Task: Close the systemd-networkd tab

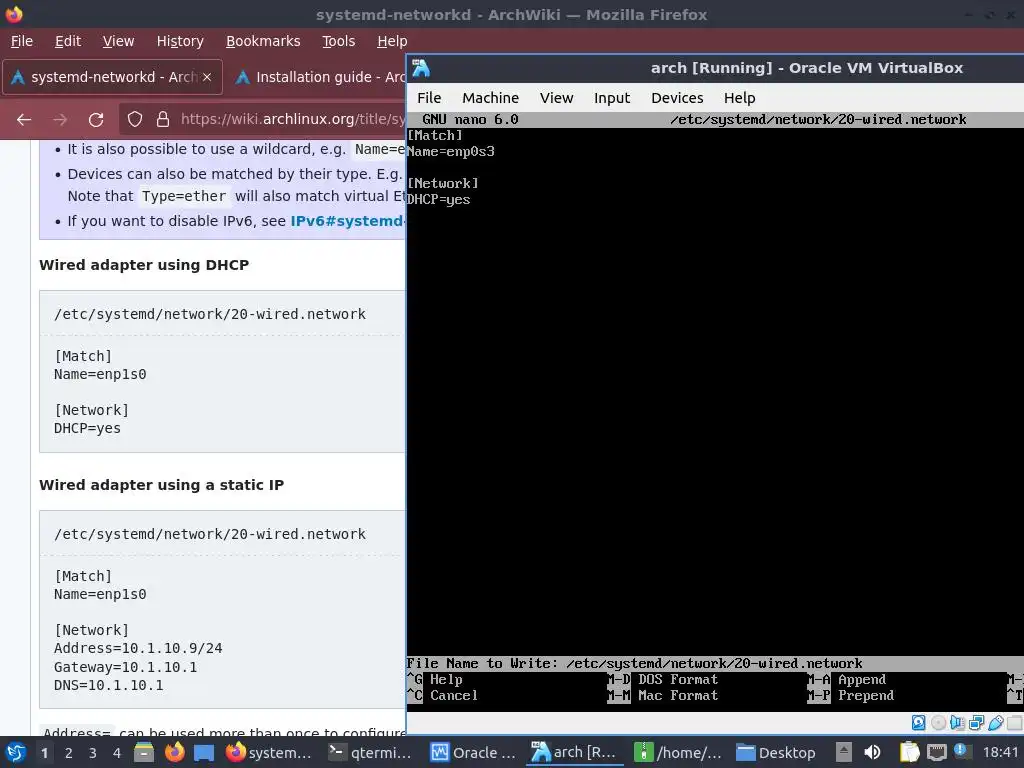Action: pos(207,77)
